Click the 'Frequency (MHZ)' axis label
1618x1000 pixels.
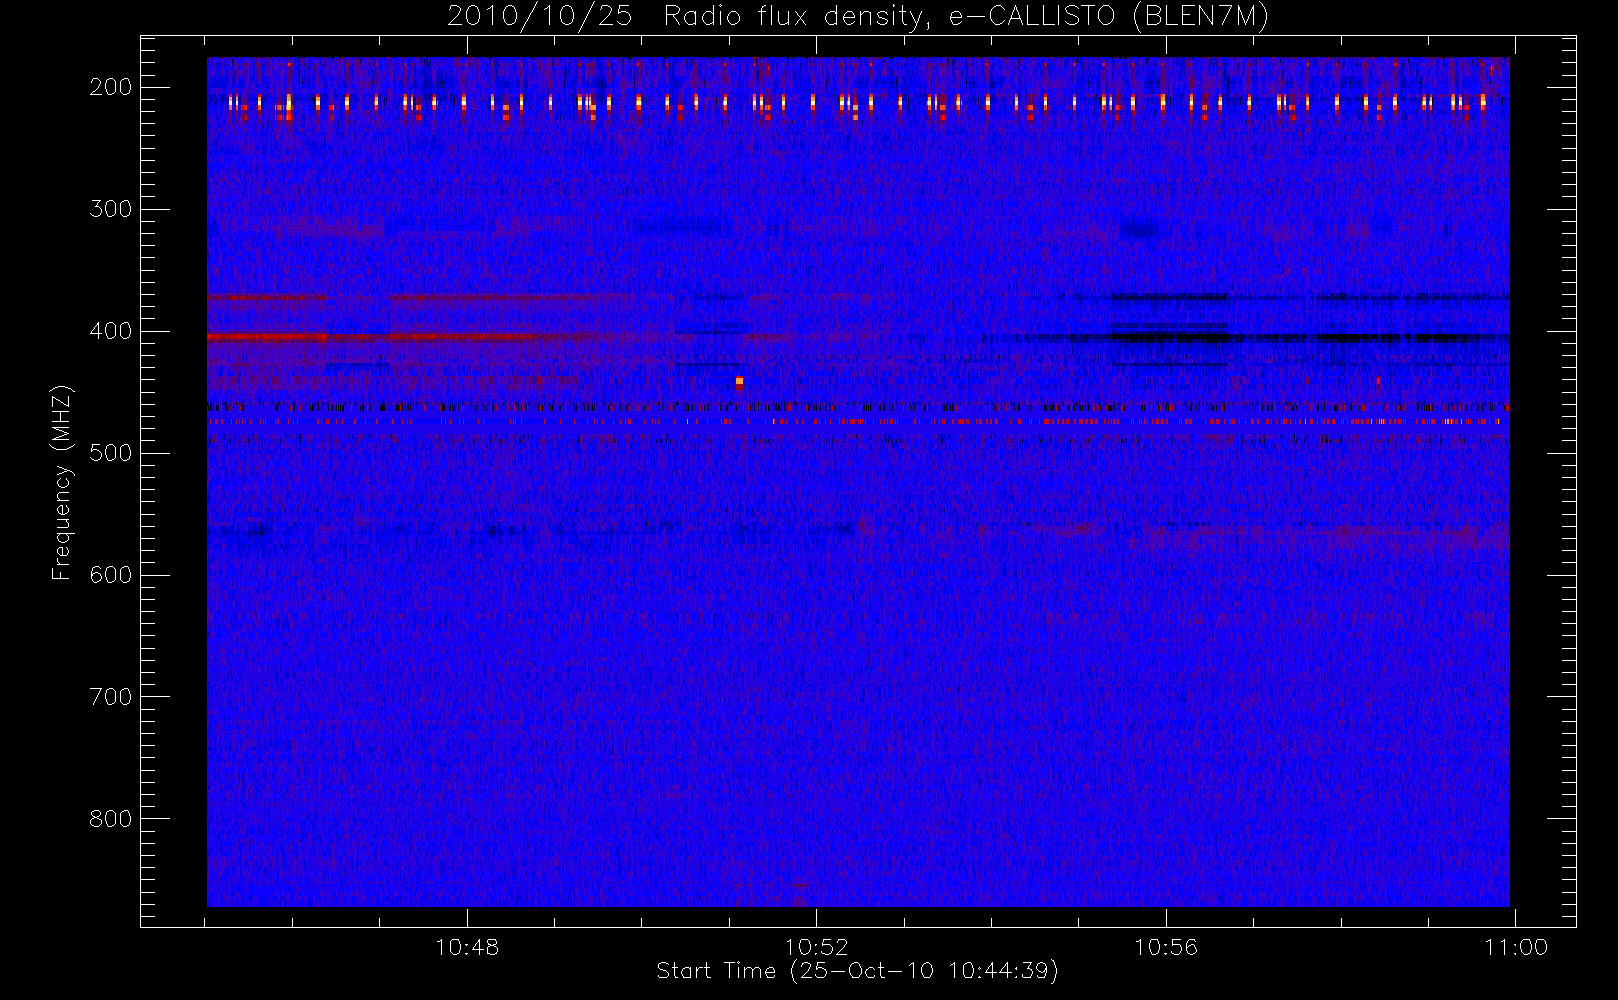click(x=62, y=482)
